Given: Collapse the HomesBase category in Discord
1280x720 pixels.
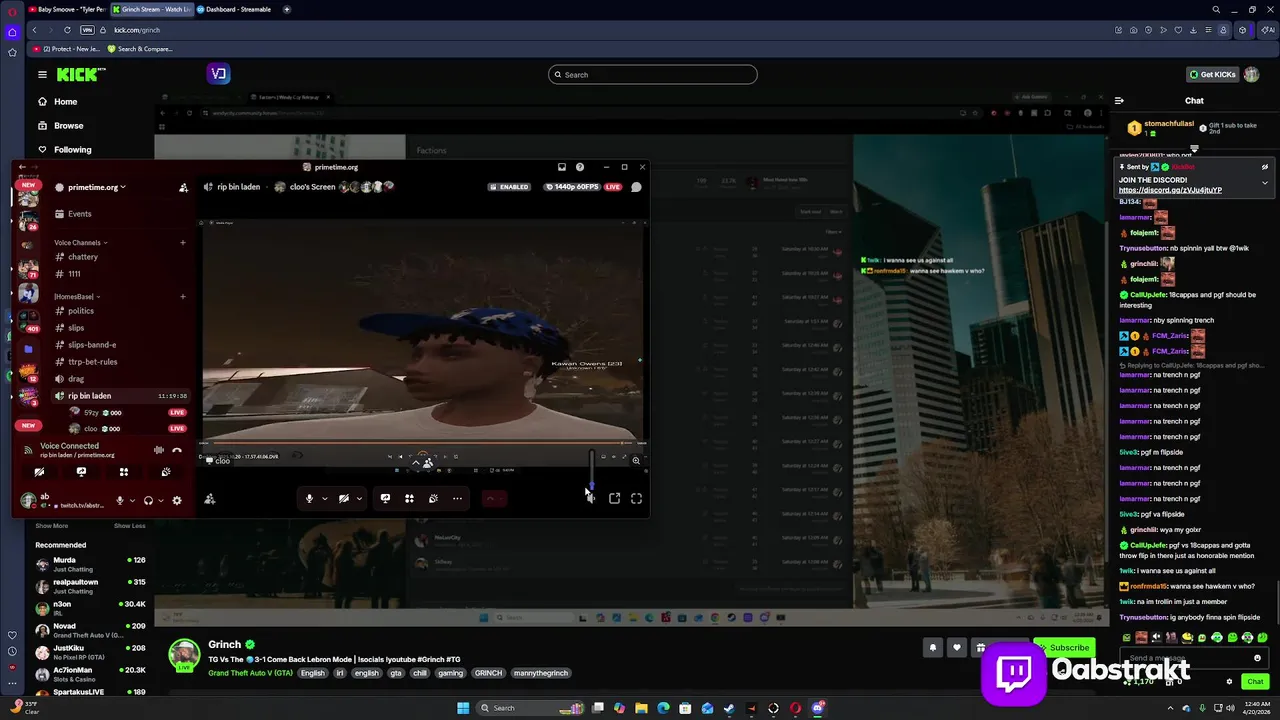Looking at the screenshot, I should point(77,297).
